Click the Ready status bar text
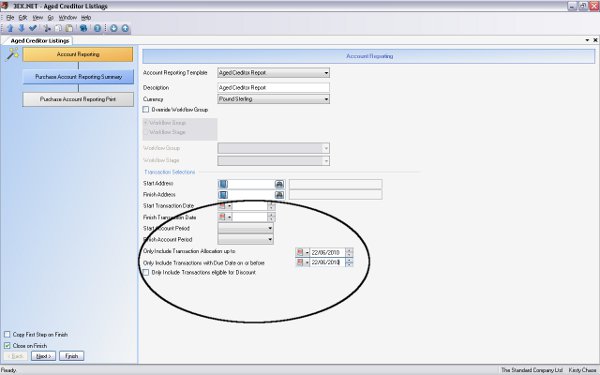600x375 pixels. pos(8,370)
